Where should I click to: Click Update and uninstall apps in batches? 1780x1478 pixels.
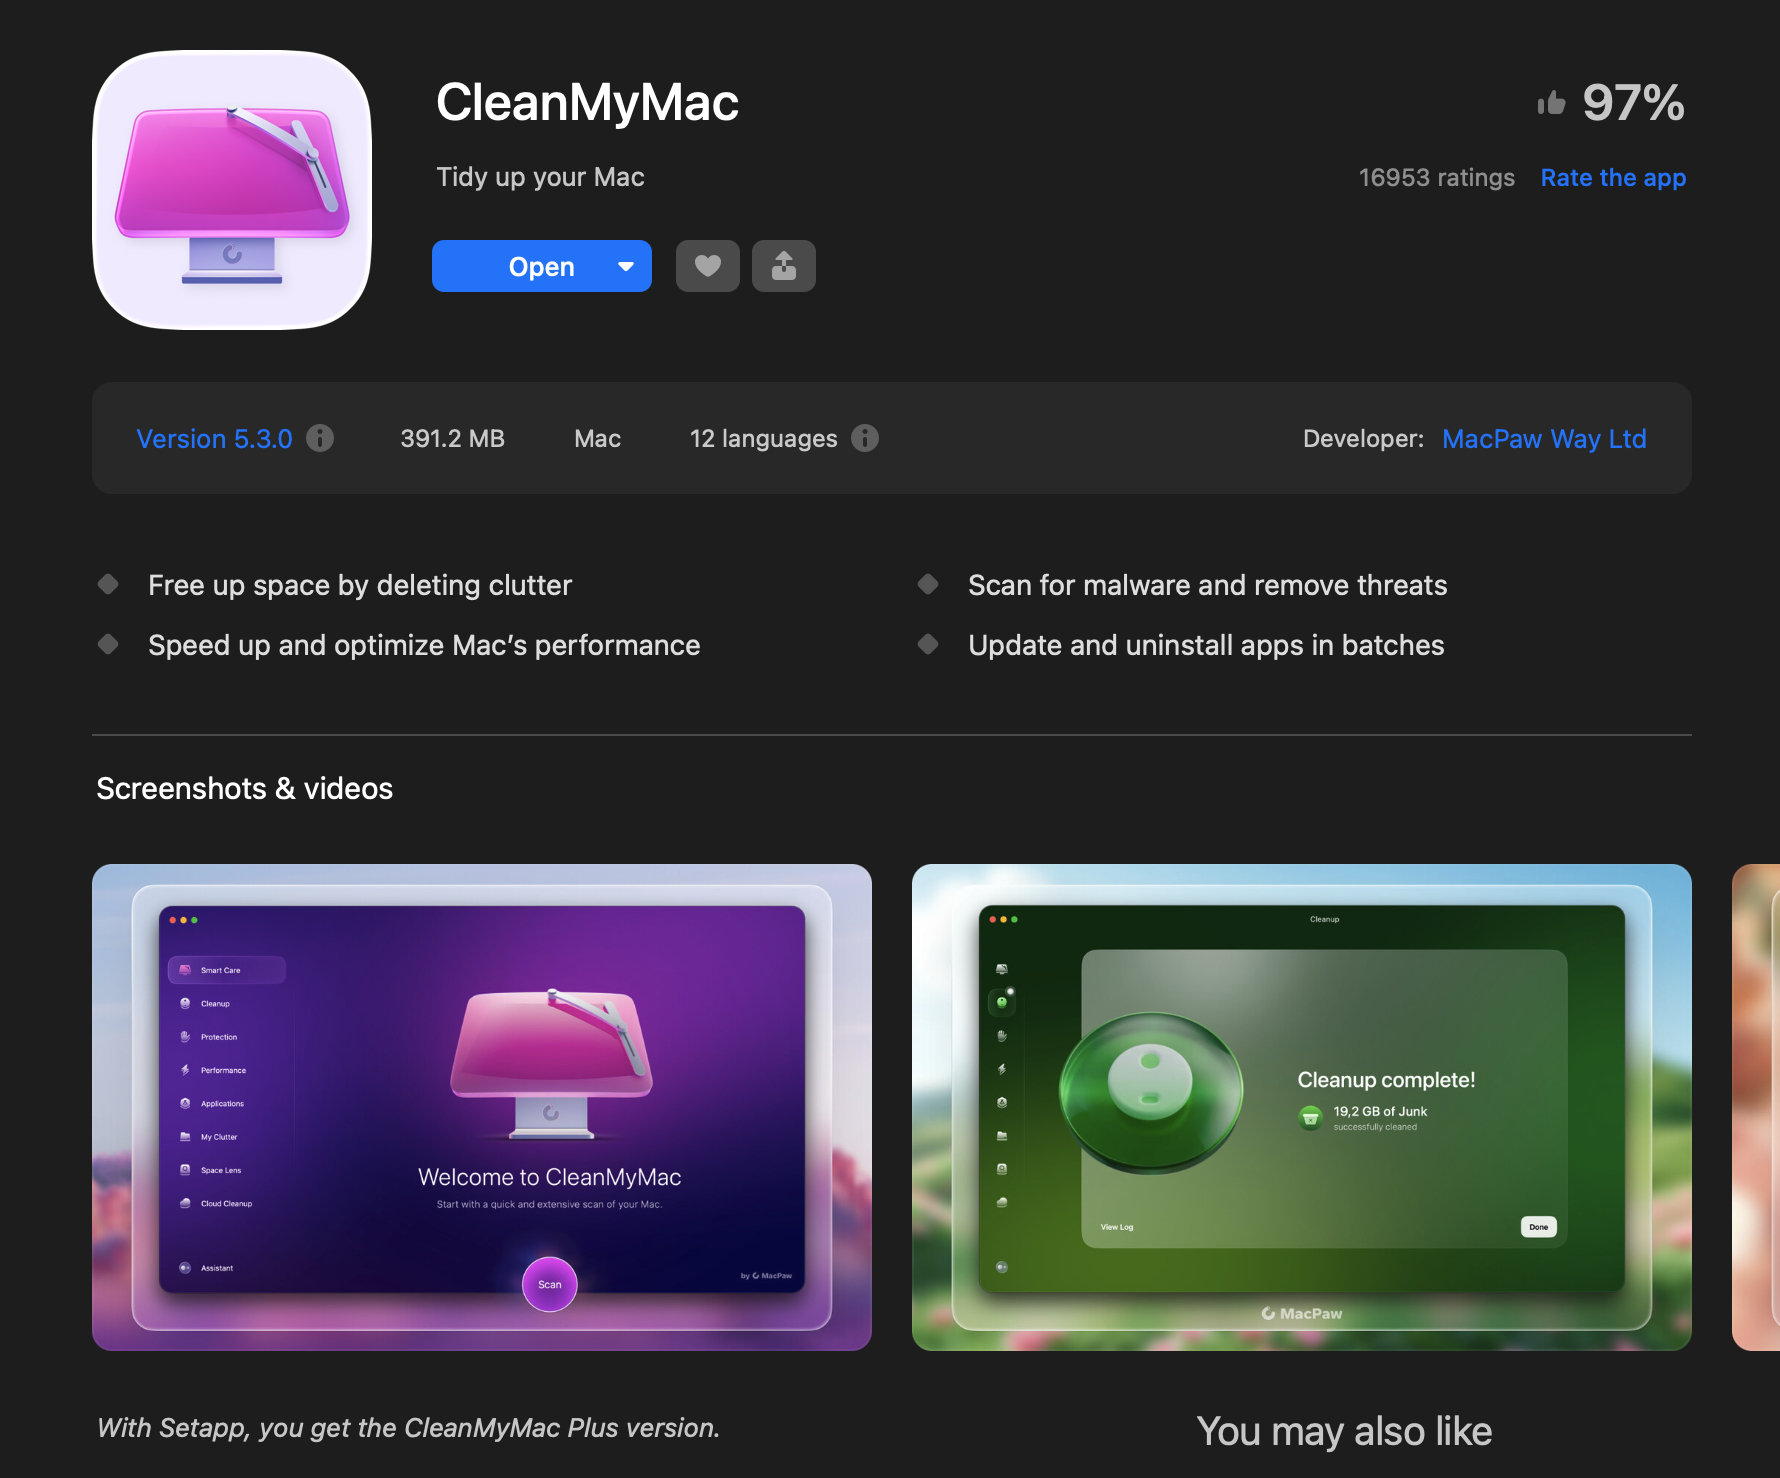1206,645
